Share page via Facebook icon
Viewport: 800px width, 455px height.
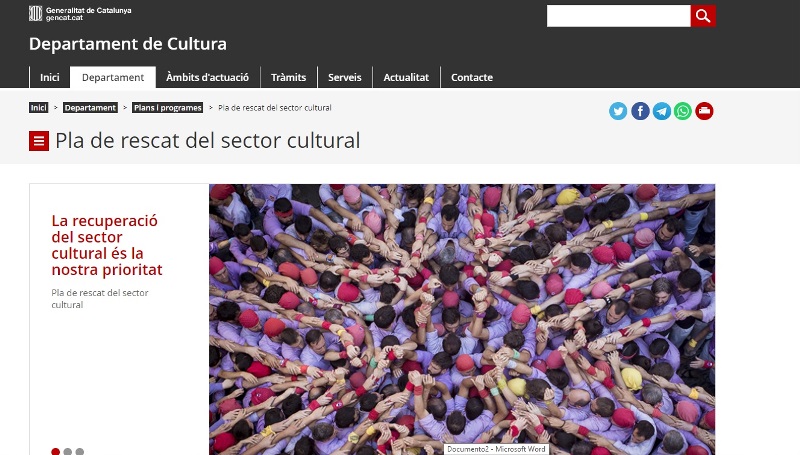pos(640,111)
